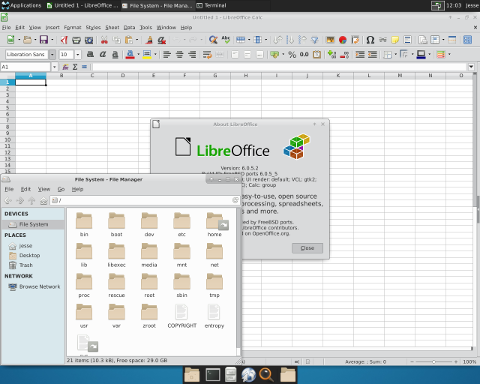Click the Print icon in Calc toolbar

pyautogui.click(x=76, y=40)
